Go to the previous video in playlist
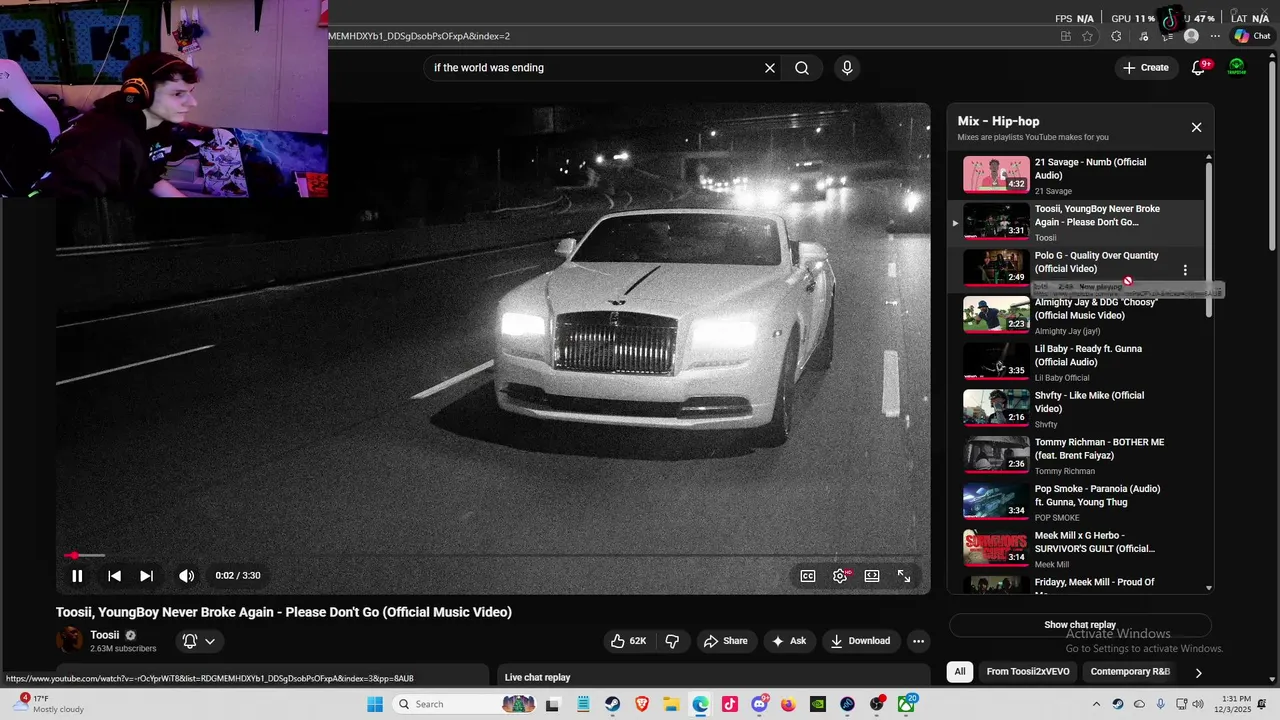 pyautogui.click(x=114, y=576)
